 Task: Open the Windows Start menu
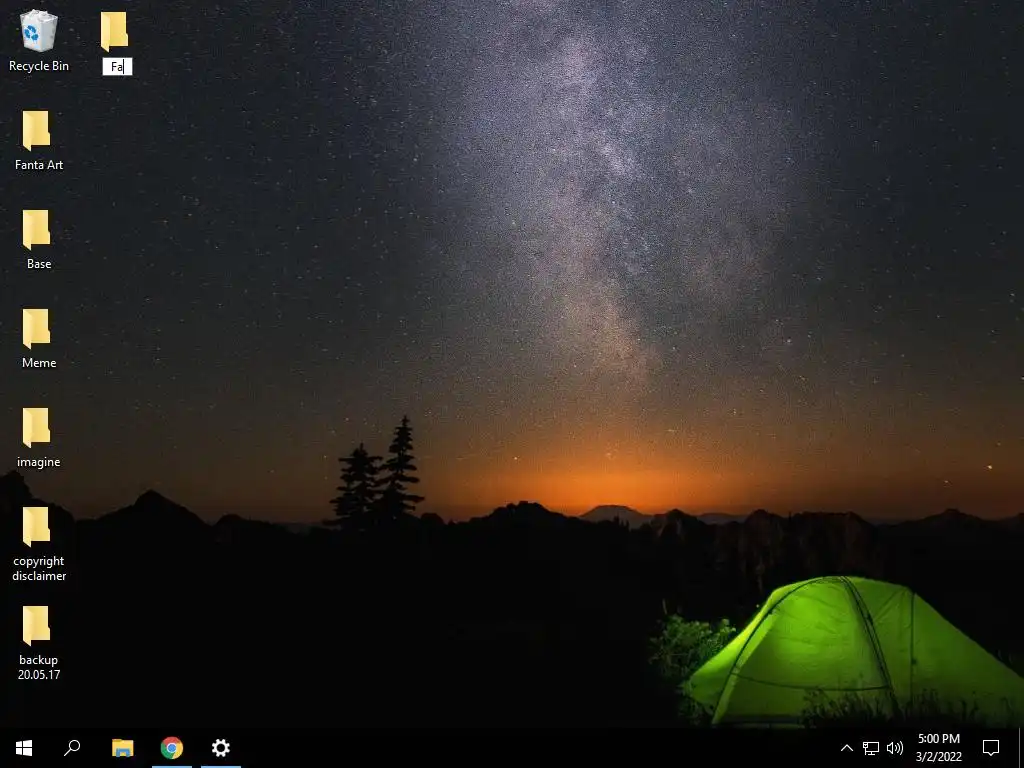pos(24,748)
